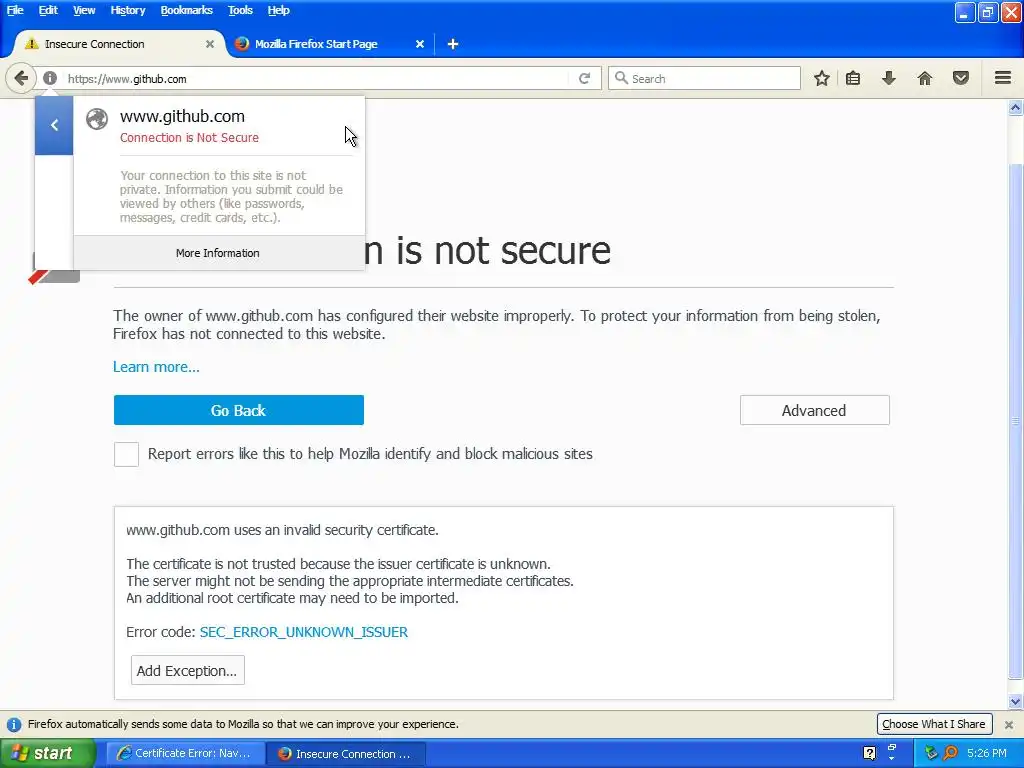The width and height of the screenshot is (1024, 768).
Task: Switch to Insecure Connection taskbar item
Action: point(346,753)
